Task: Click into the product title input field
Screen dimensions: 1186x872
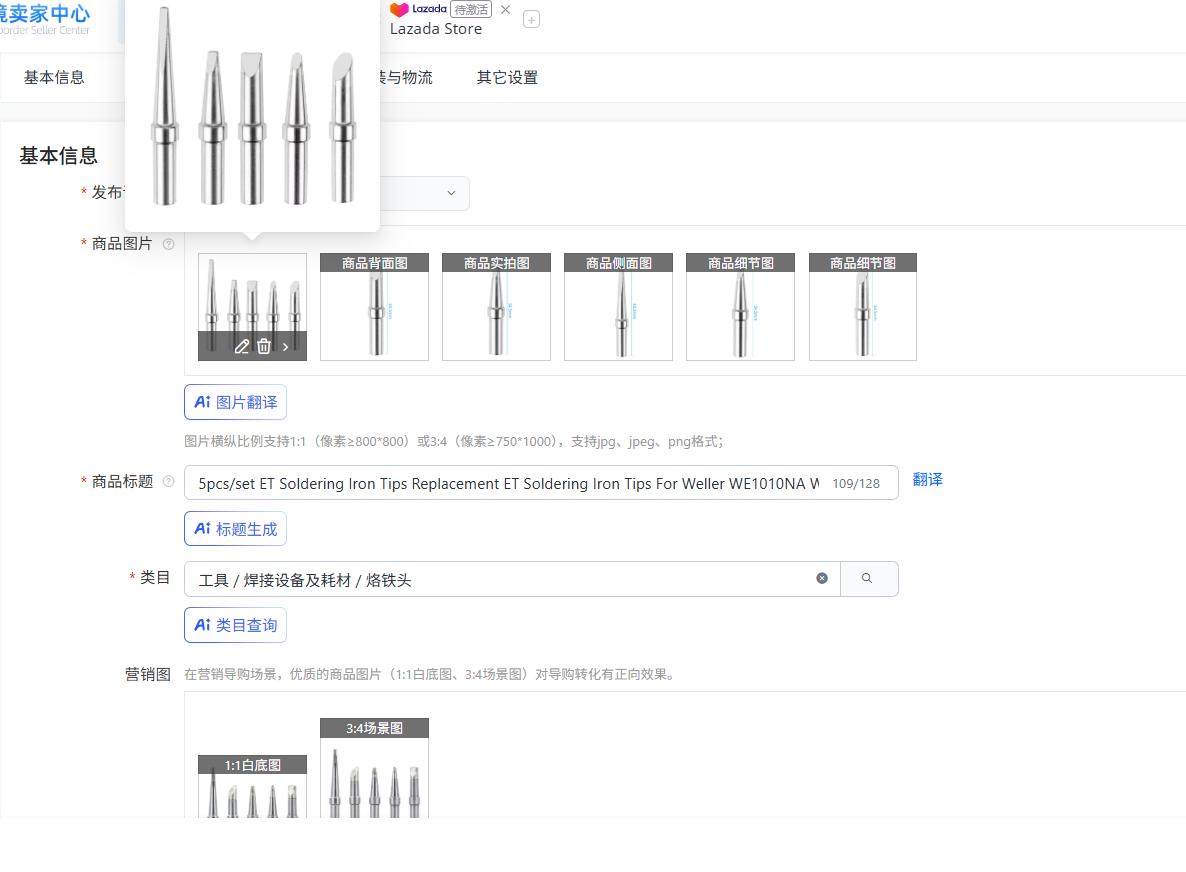Action: tap(541, 483)
